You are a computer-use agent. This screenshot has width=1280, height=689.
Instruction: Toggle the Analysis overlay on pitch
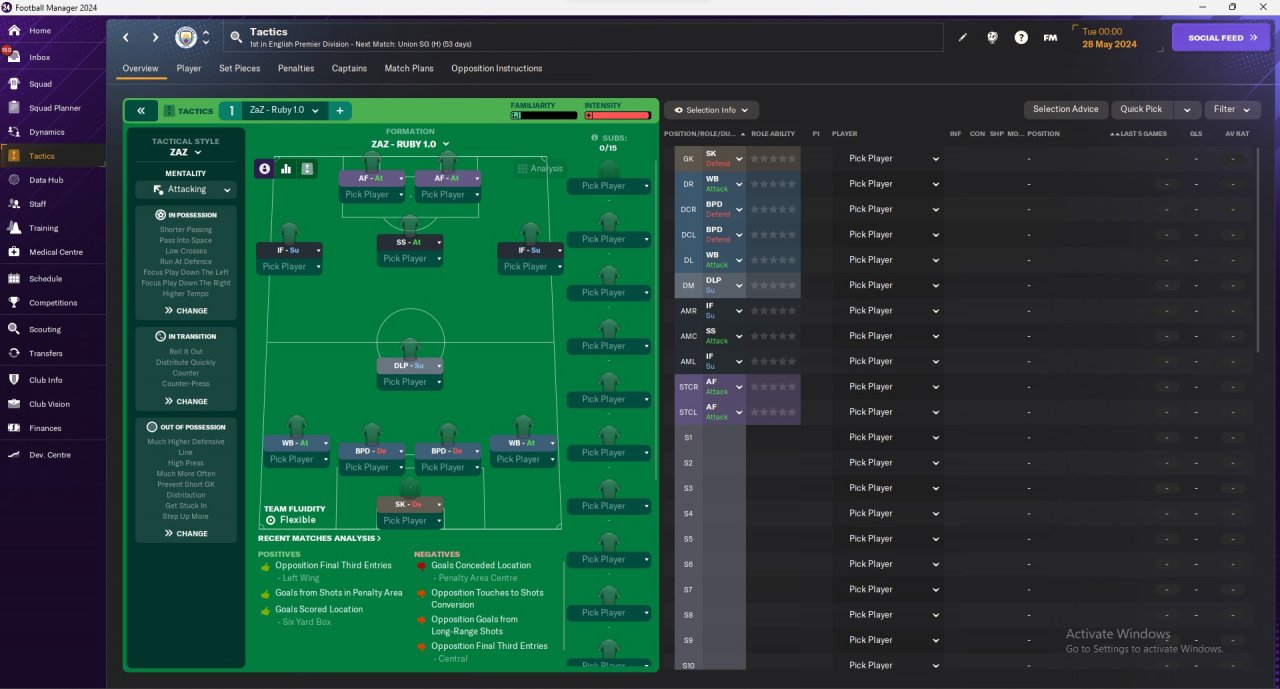coord(540,169)
